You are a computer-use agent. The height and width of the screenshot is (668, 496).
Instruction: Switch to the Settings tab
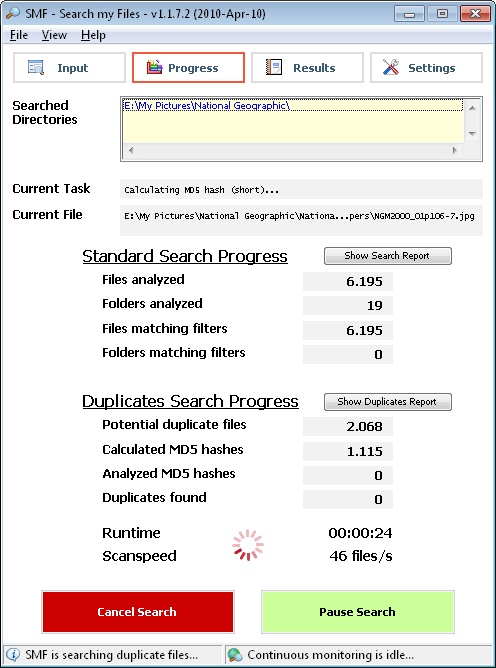[x=426, y=67]
